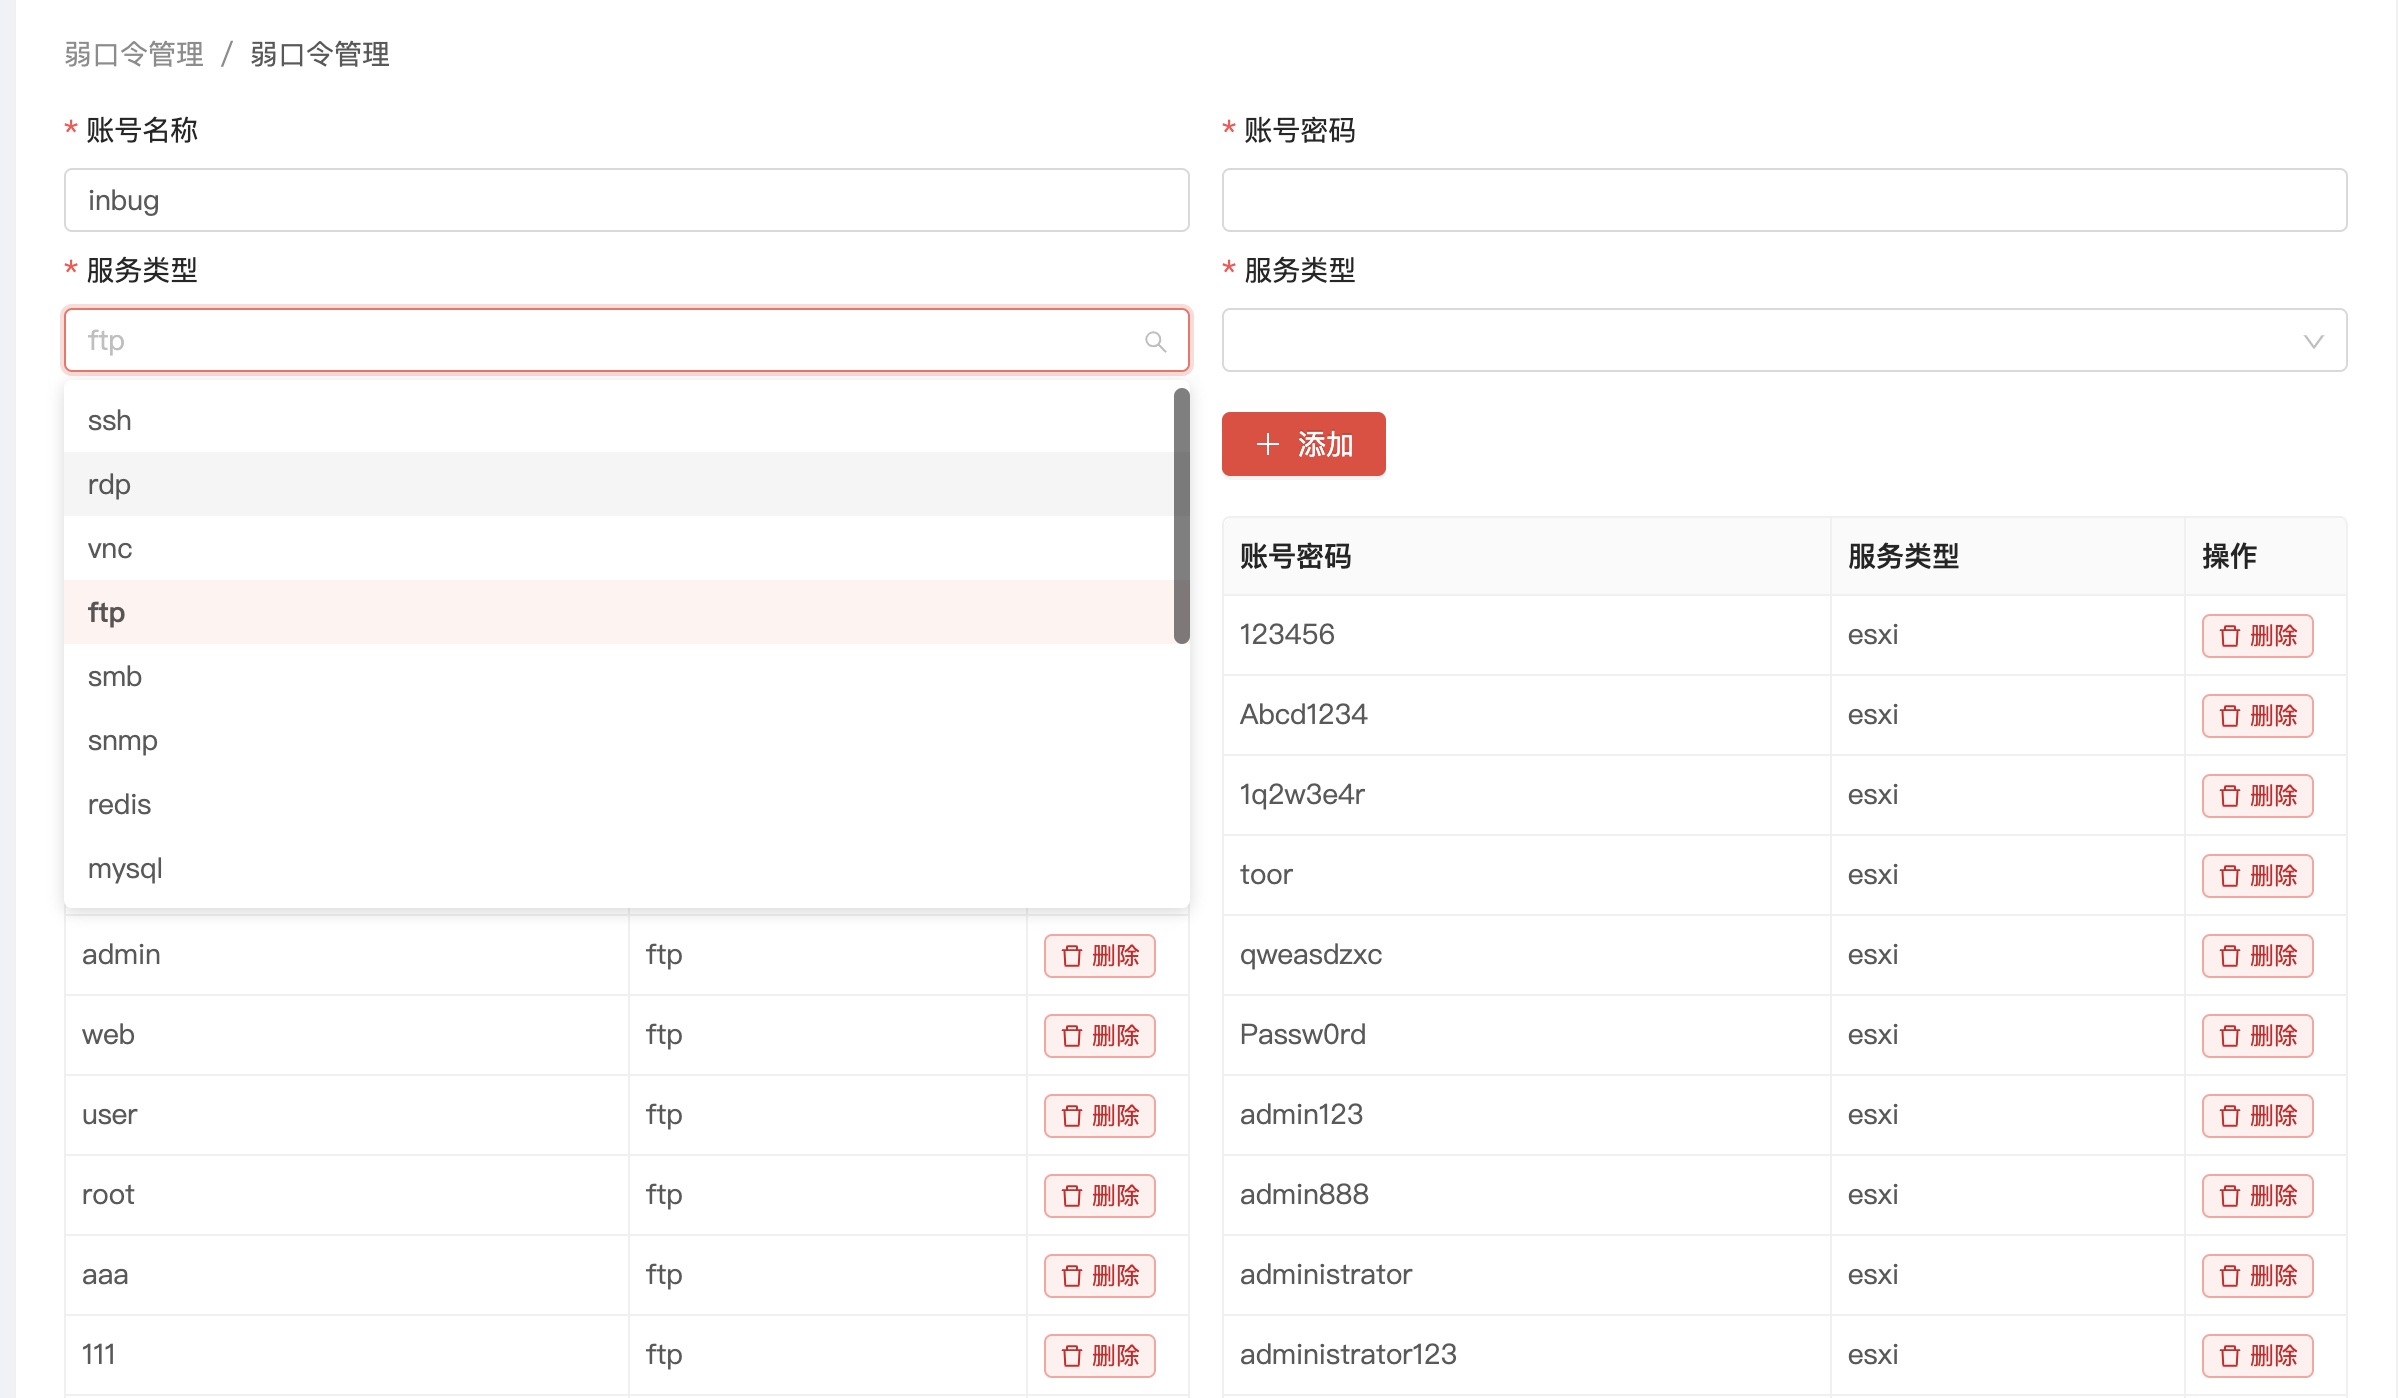Select redis option in the list
Screen dimensions: 2398x1398
pos(119,804)
